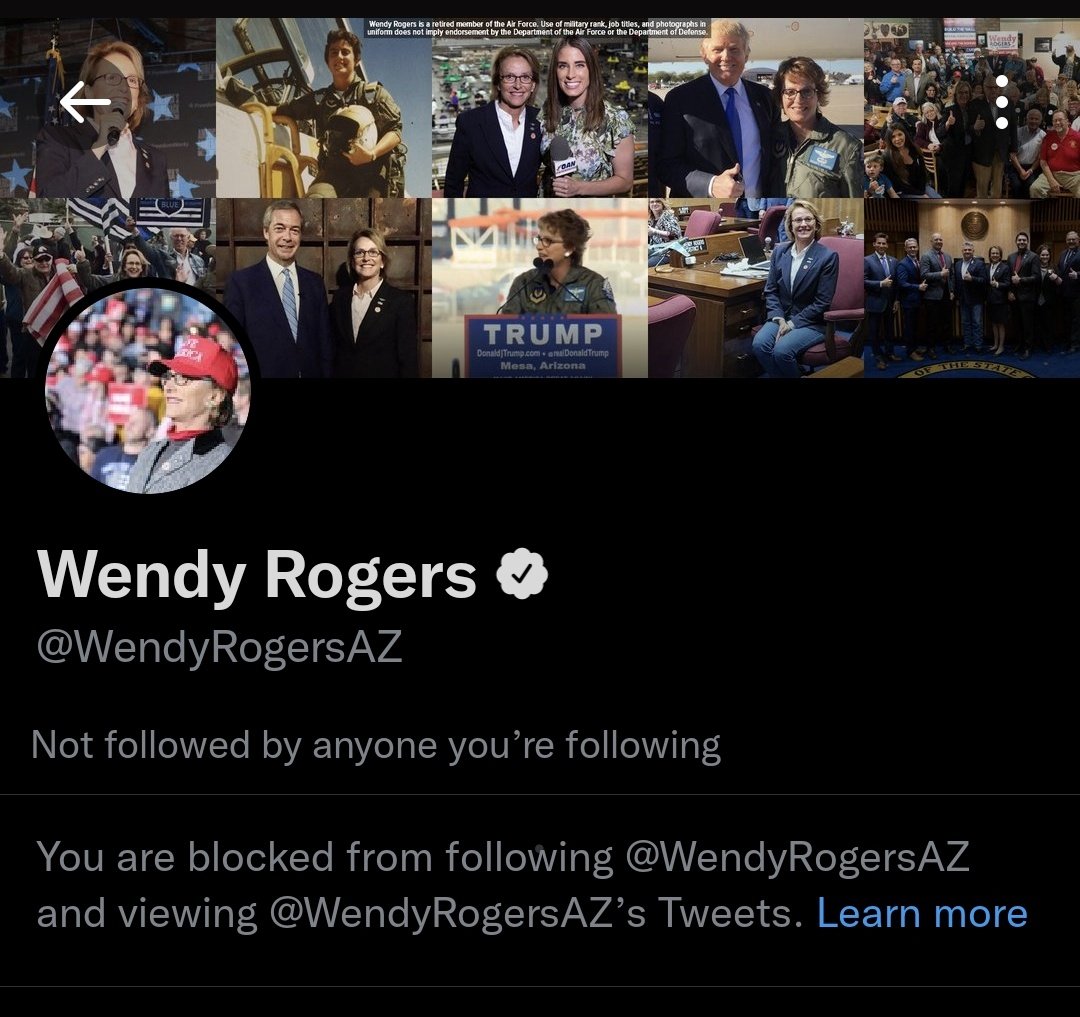Tap the Not followed by anyone text
This screenshot has width=1080, height=1017.
pos(376,745)
